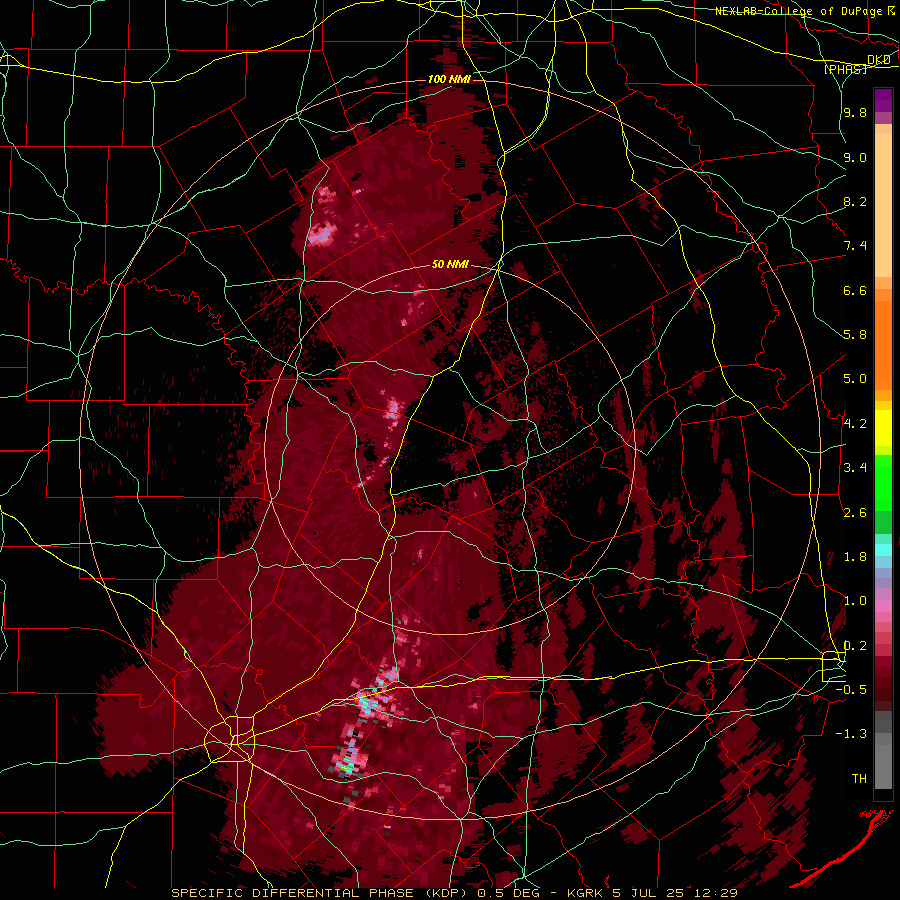Pick the gray threshold segment of color bar
The image size is (900, 900).
[883, 766]
